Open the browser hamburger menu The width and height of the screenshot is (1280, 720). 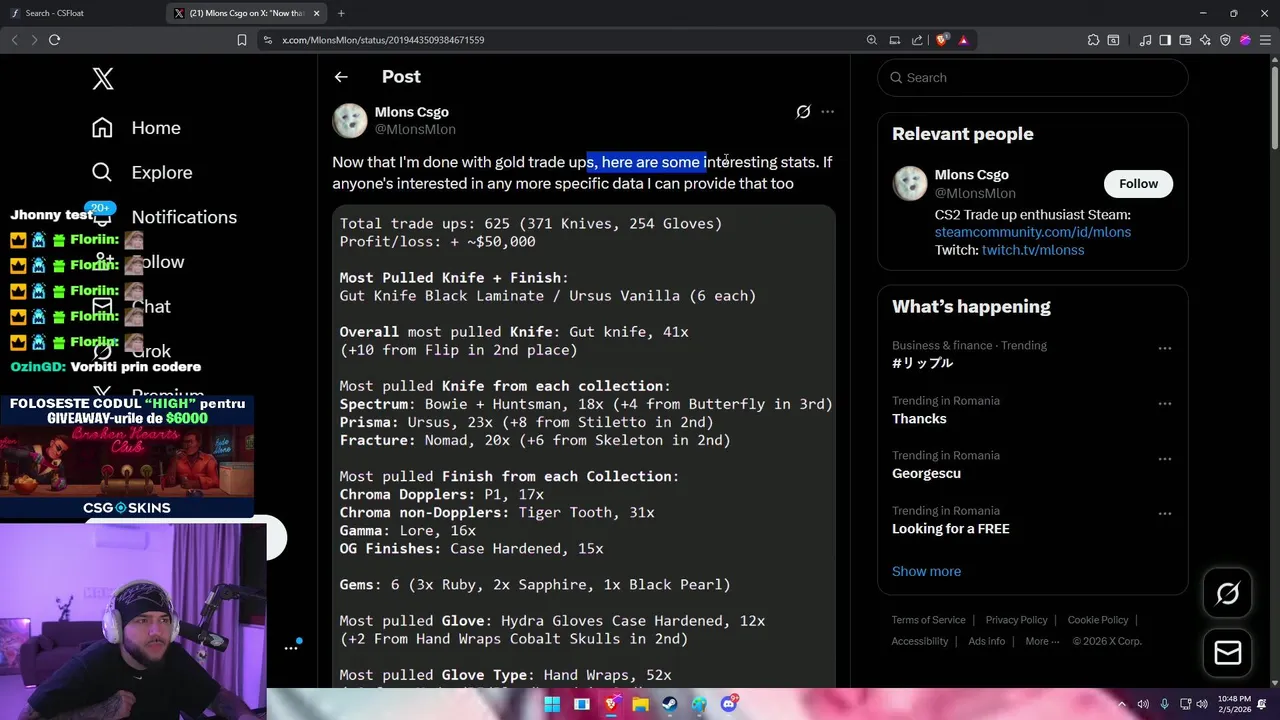pyautogui.click(x=1265, y=40)
